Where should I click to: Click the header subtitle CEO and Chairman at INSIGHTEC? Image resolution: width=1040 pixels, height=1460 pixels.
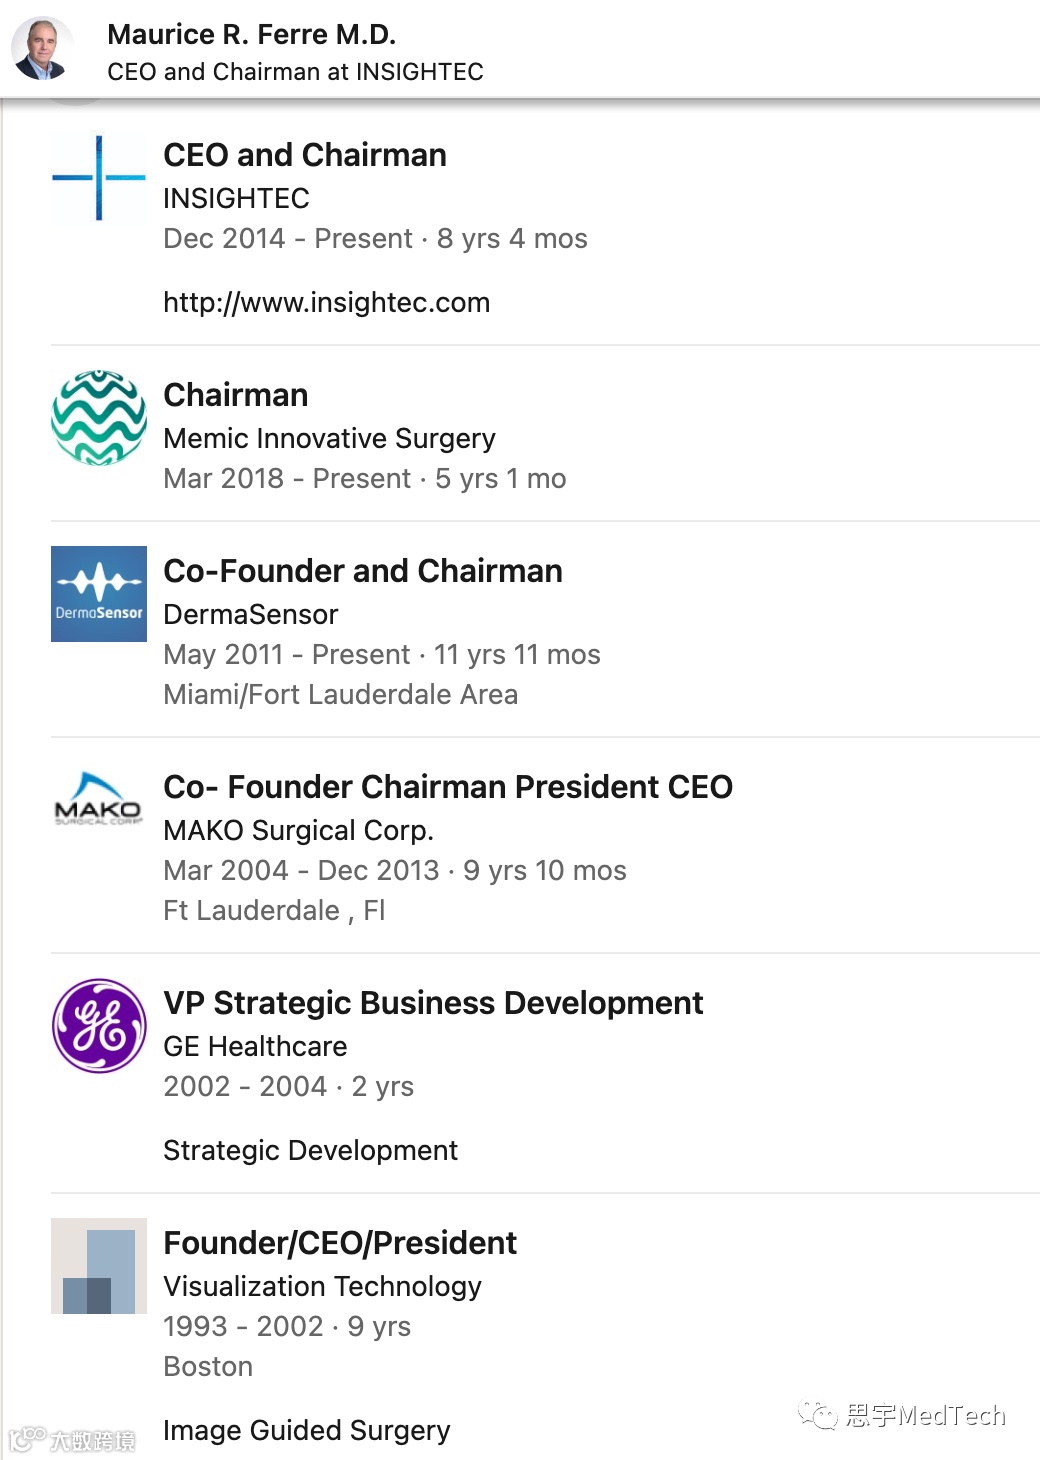(295, 72)
